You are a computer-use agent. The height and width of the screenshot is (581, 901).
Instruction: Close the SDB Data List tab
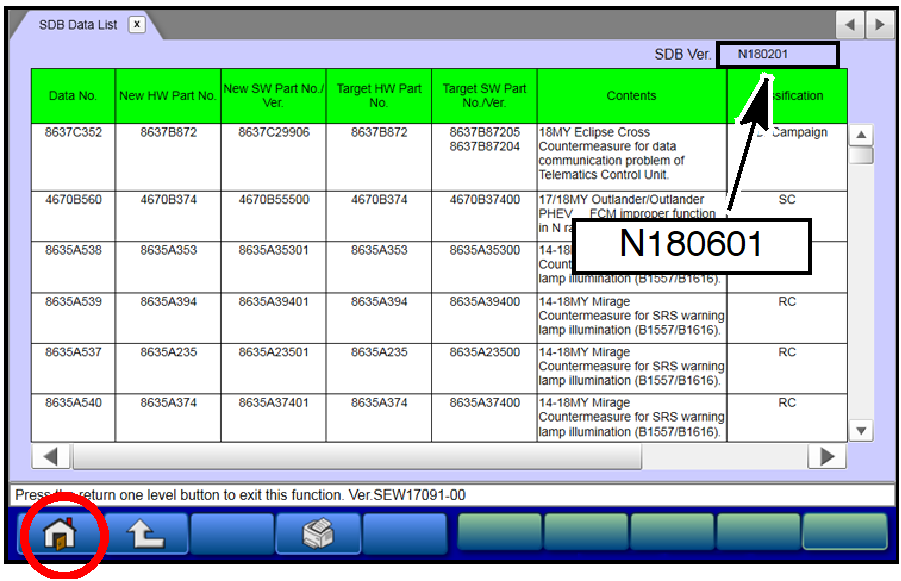137,25
